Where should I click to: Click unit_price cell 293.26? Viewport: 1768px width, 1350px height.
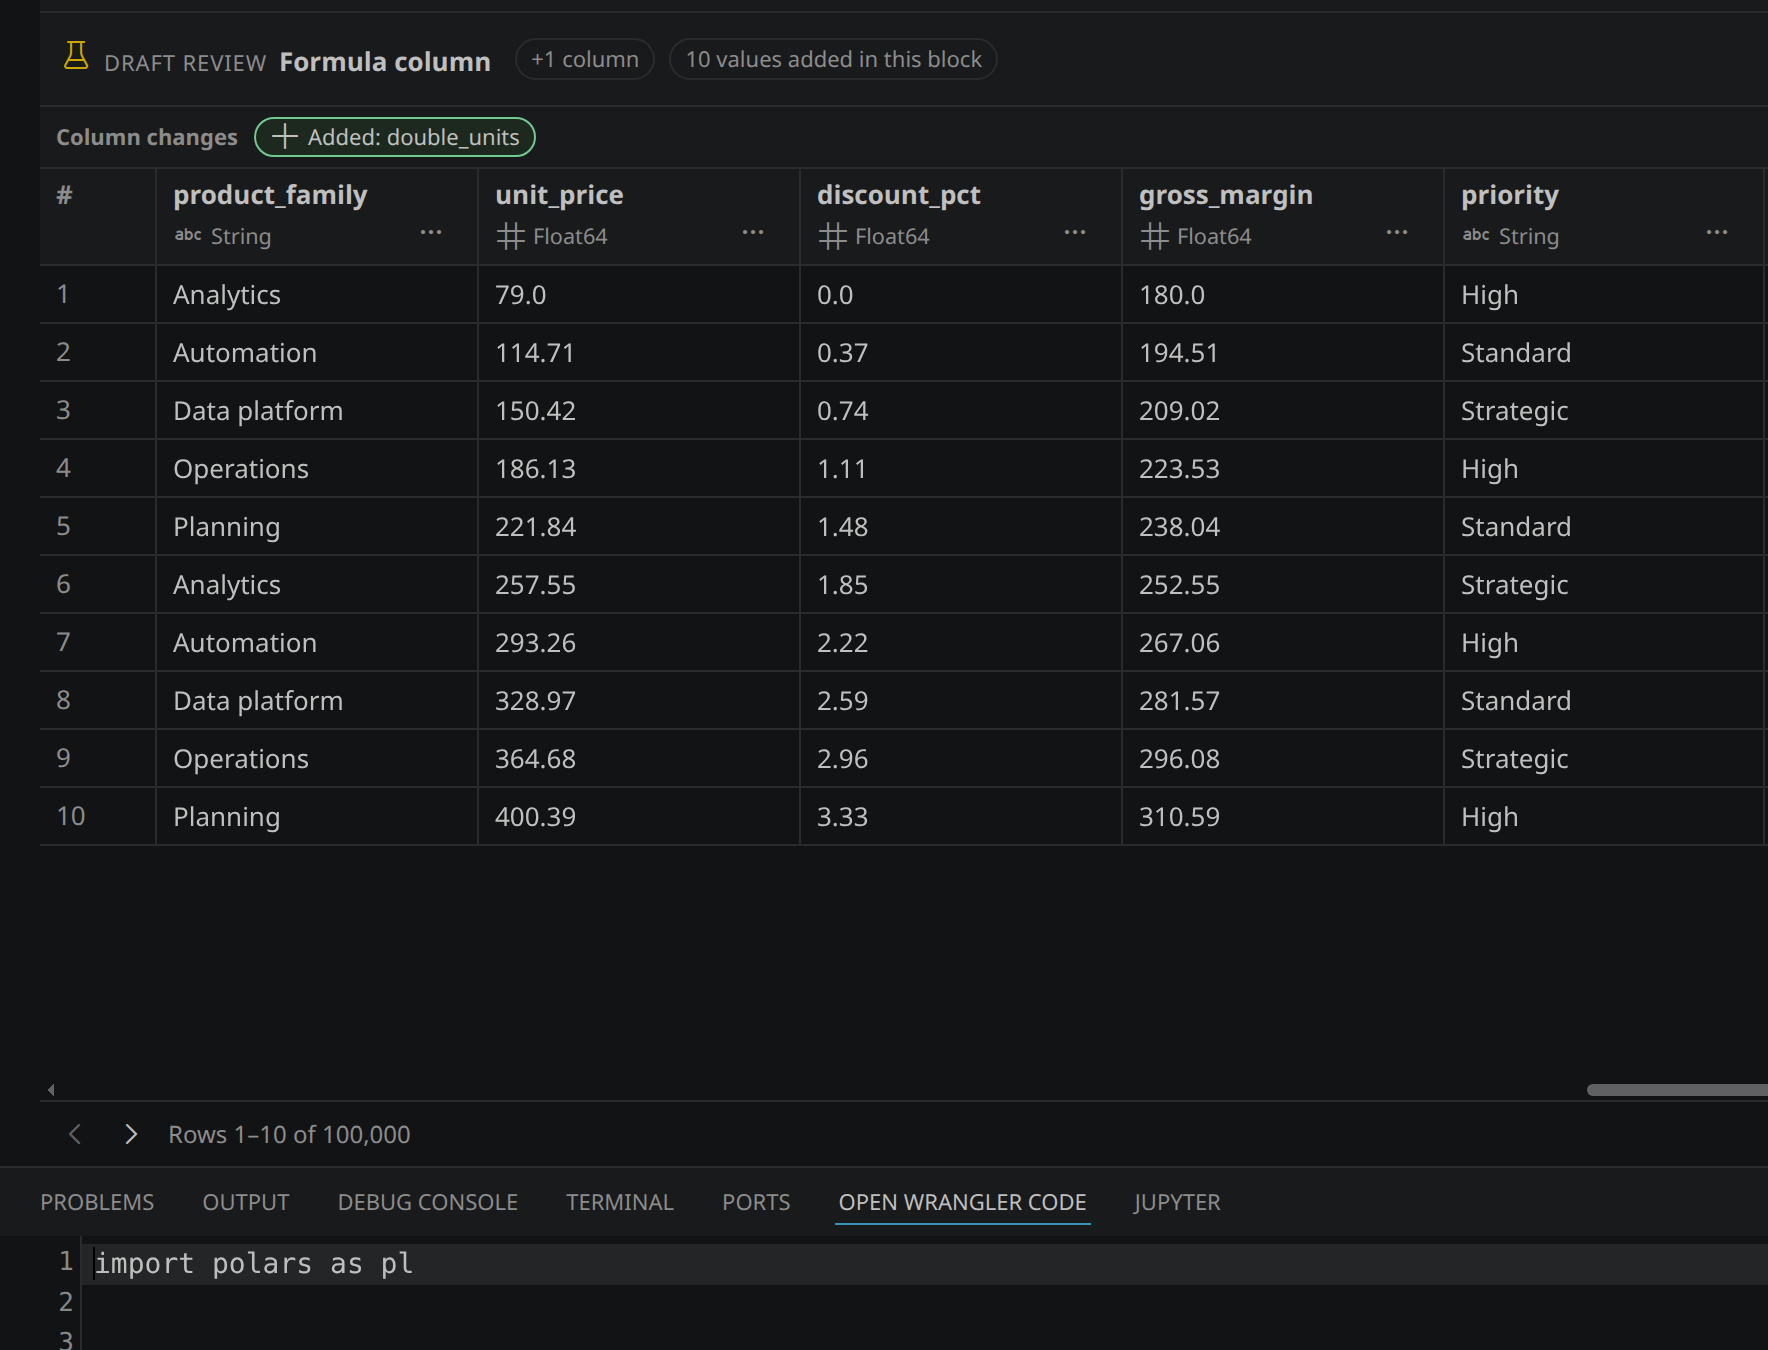coord(639,642)
